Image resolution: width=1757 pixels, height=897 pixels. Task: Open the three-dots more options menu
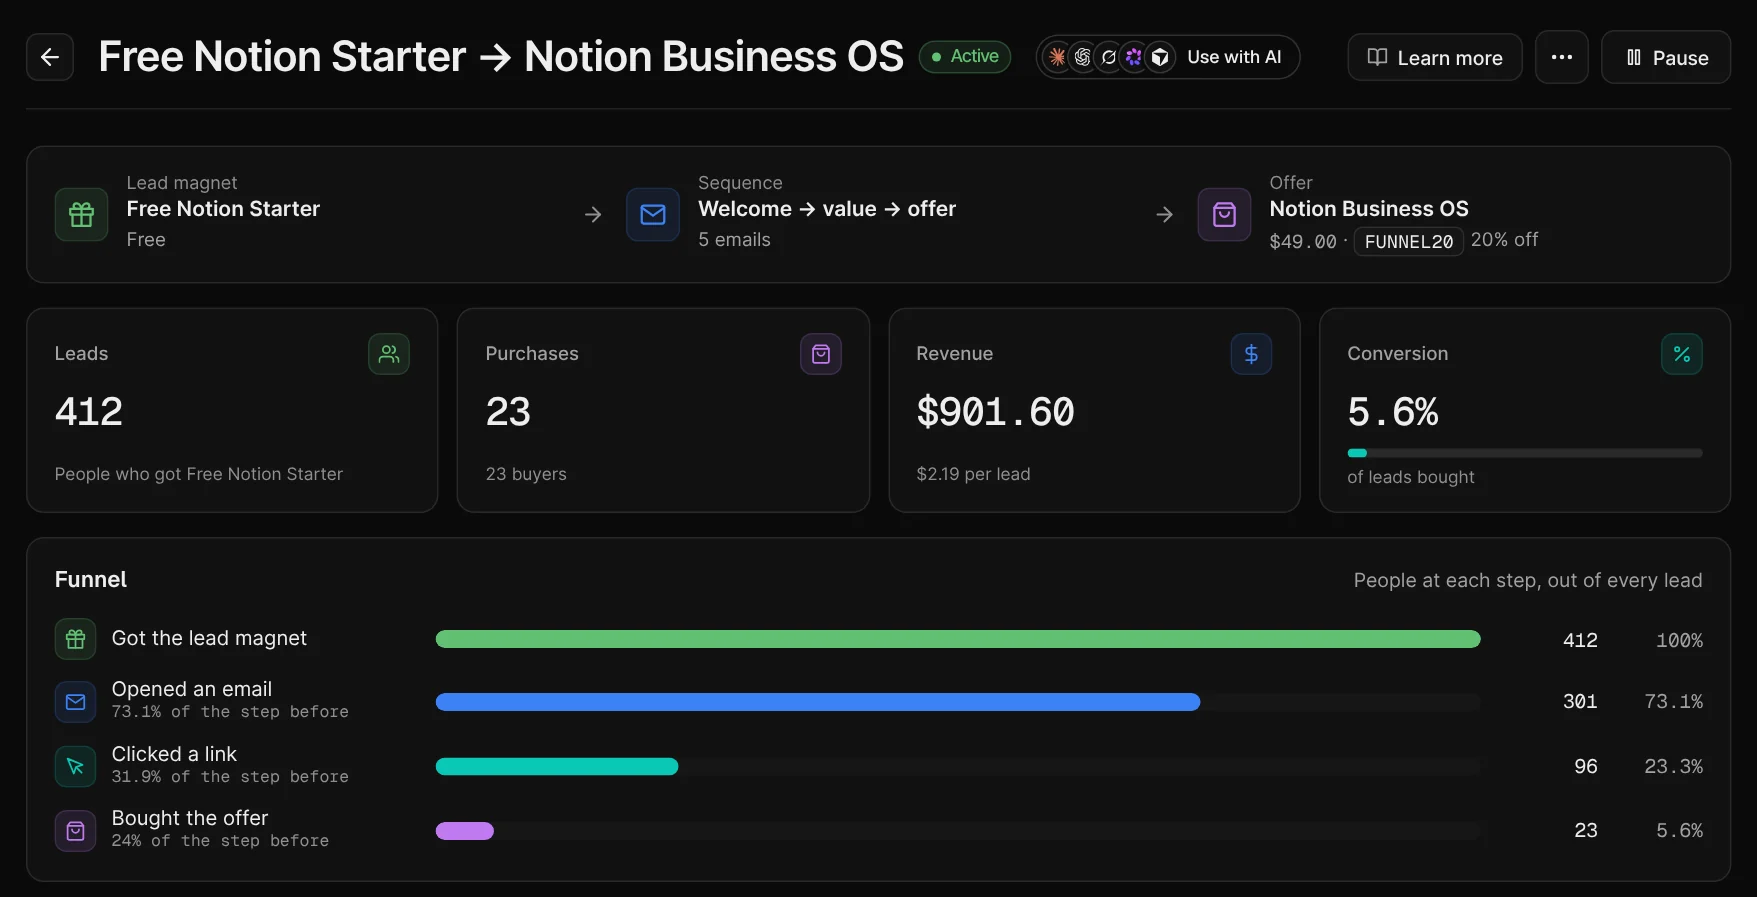point(1561,57)
